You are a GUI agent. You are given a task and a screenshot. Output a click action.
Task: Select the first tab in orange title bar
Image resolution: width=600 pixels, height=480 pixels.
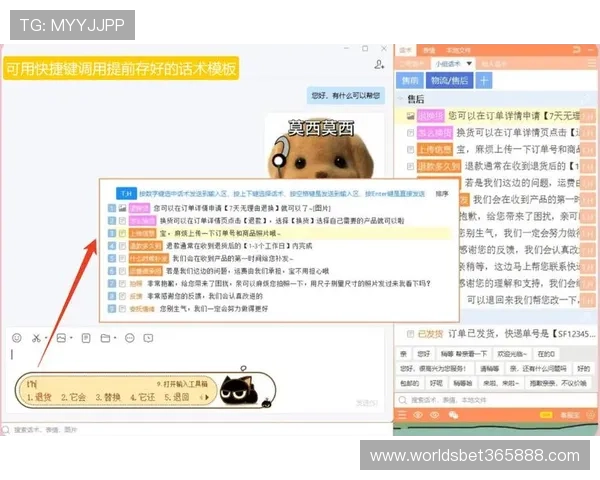coord(405,50)
